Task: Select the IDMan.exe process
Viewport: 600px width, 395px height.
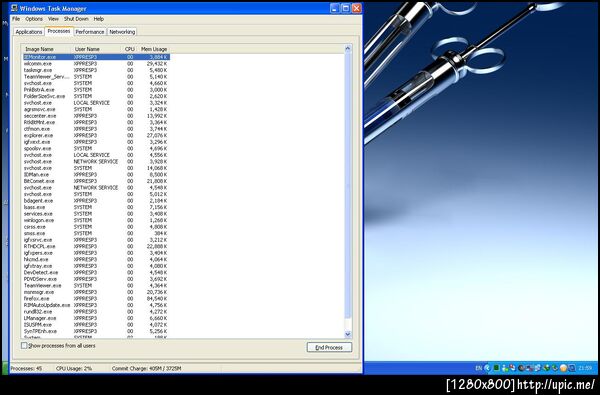Action: click(x=96, y=175)
